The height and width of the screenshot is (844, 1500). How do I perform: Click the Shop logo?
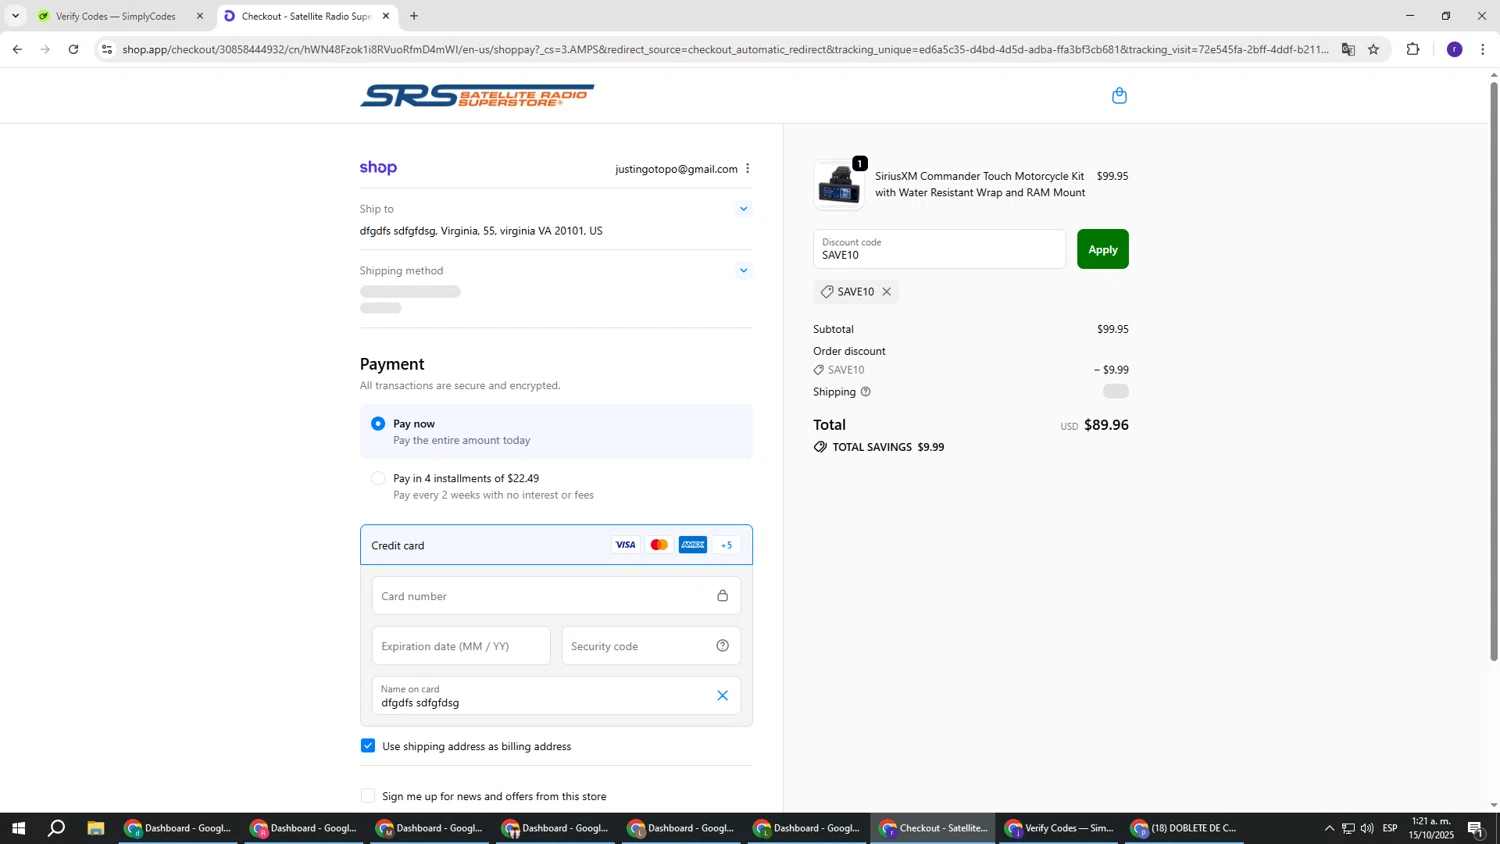click(378, 168)
